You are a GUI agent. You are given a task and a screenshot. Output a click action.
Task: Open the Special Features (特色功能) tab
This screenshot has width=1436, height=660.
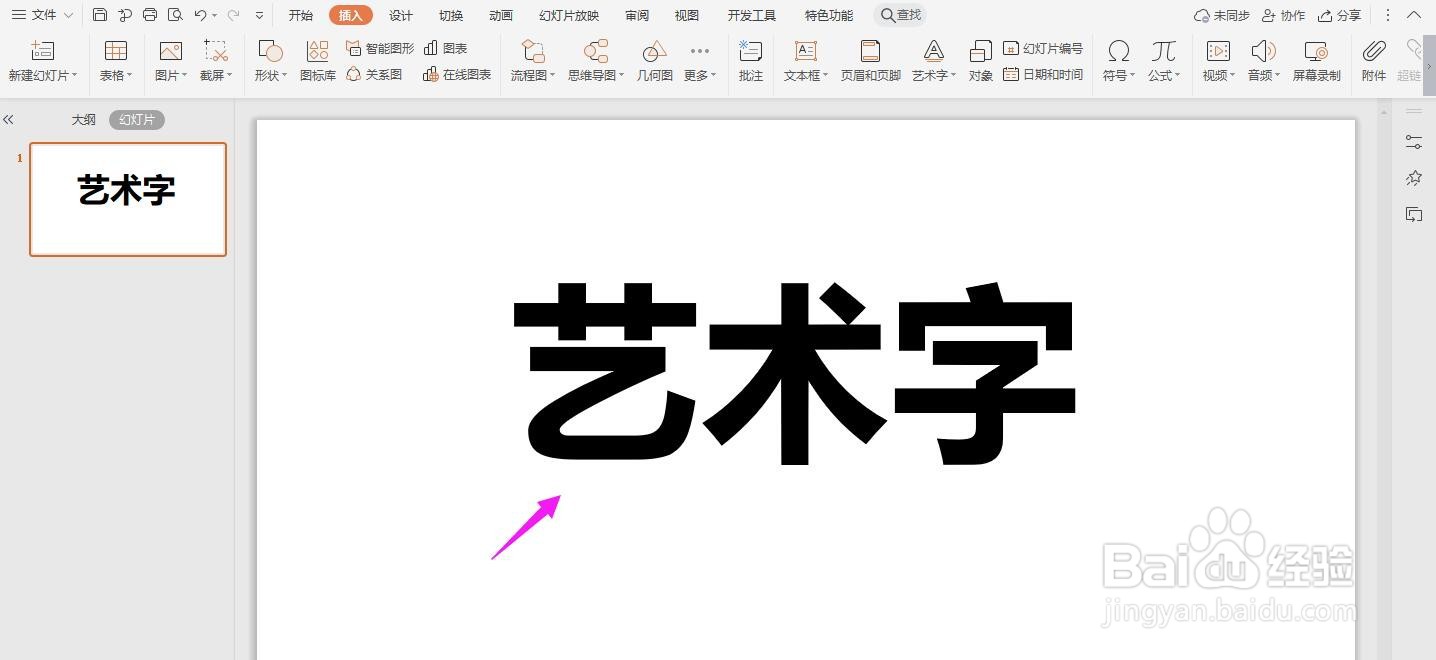pos(829,15)
